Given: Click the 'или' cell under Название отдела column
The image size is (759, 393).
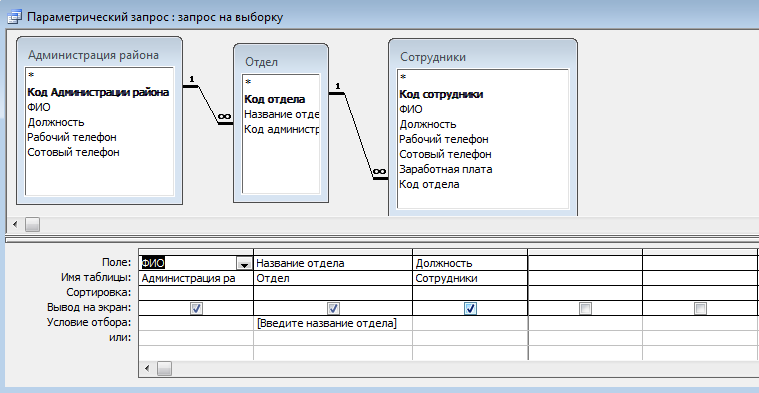Looking at the screenshot, I should [333, 338].
